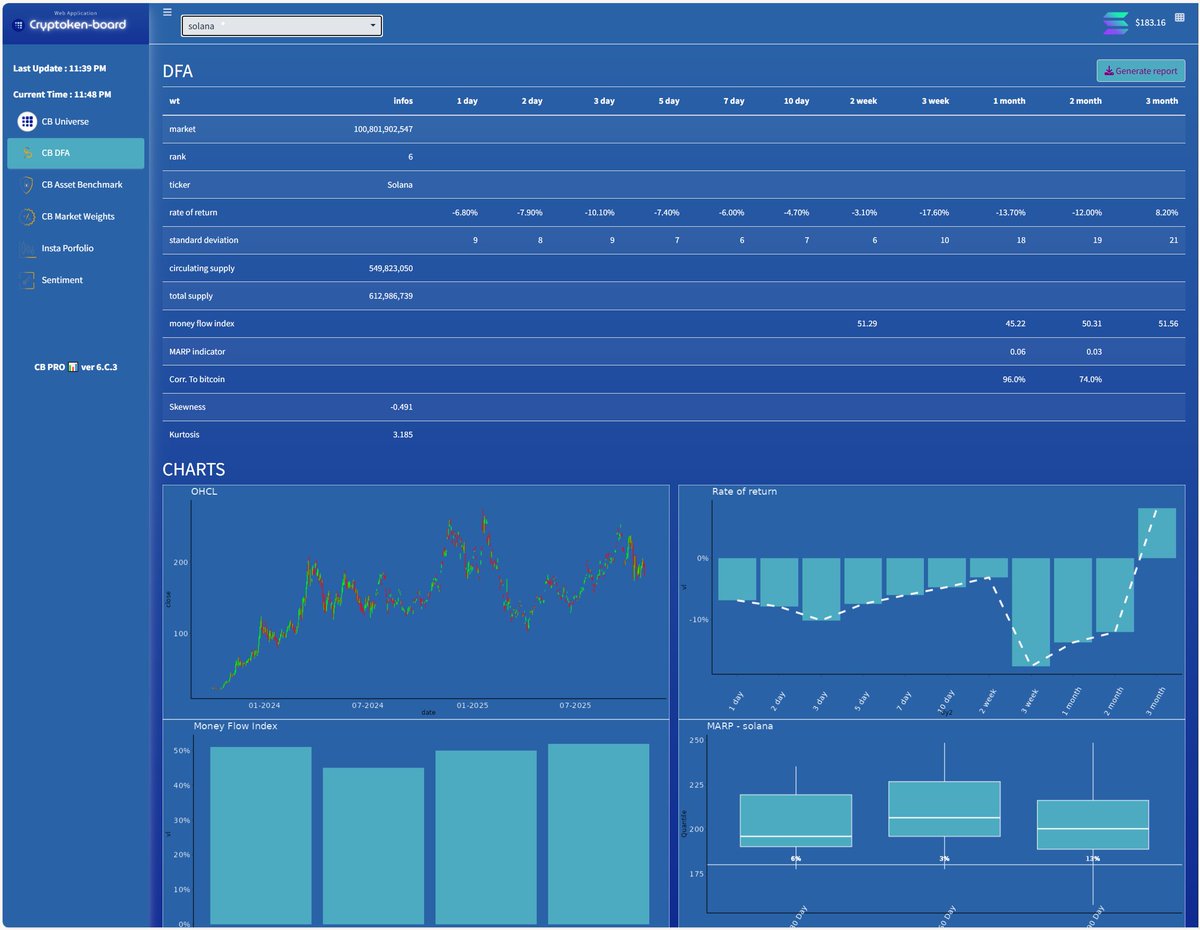Open the grid icon at the header's right end
The height and width of the screenshot is (930, 1200).
1179,18
